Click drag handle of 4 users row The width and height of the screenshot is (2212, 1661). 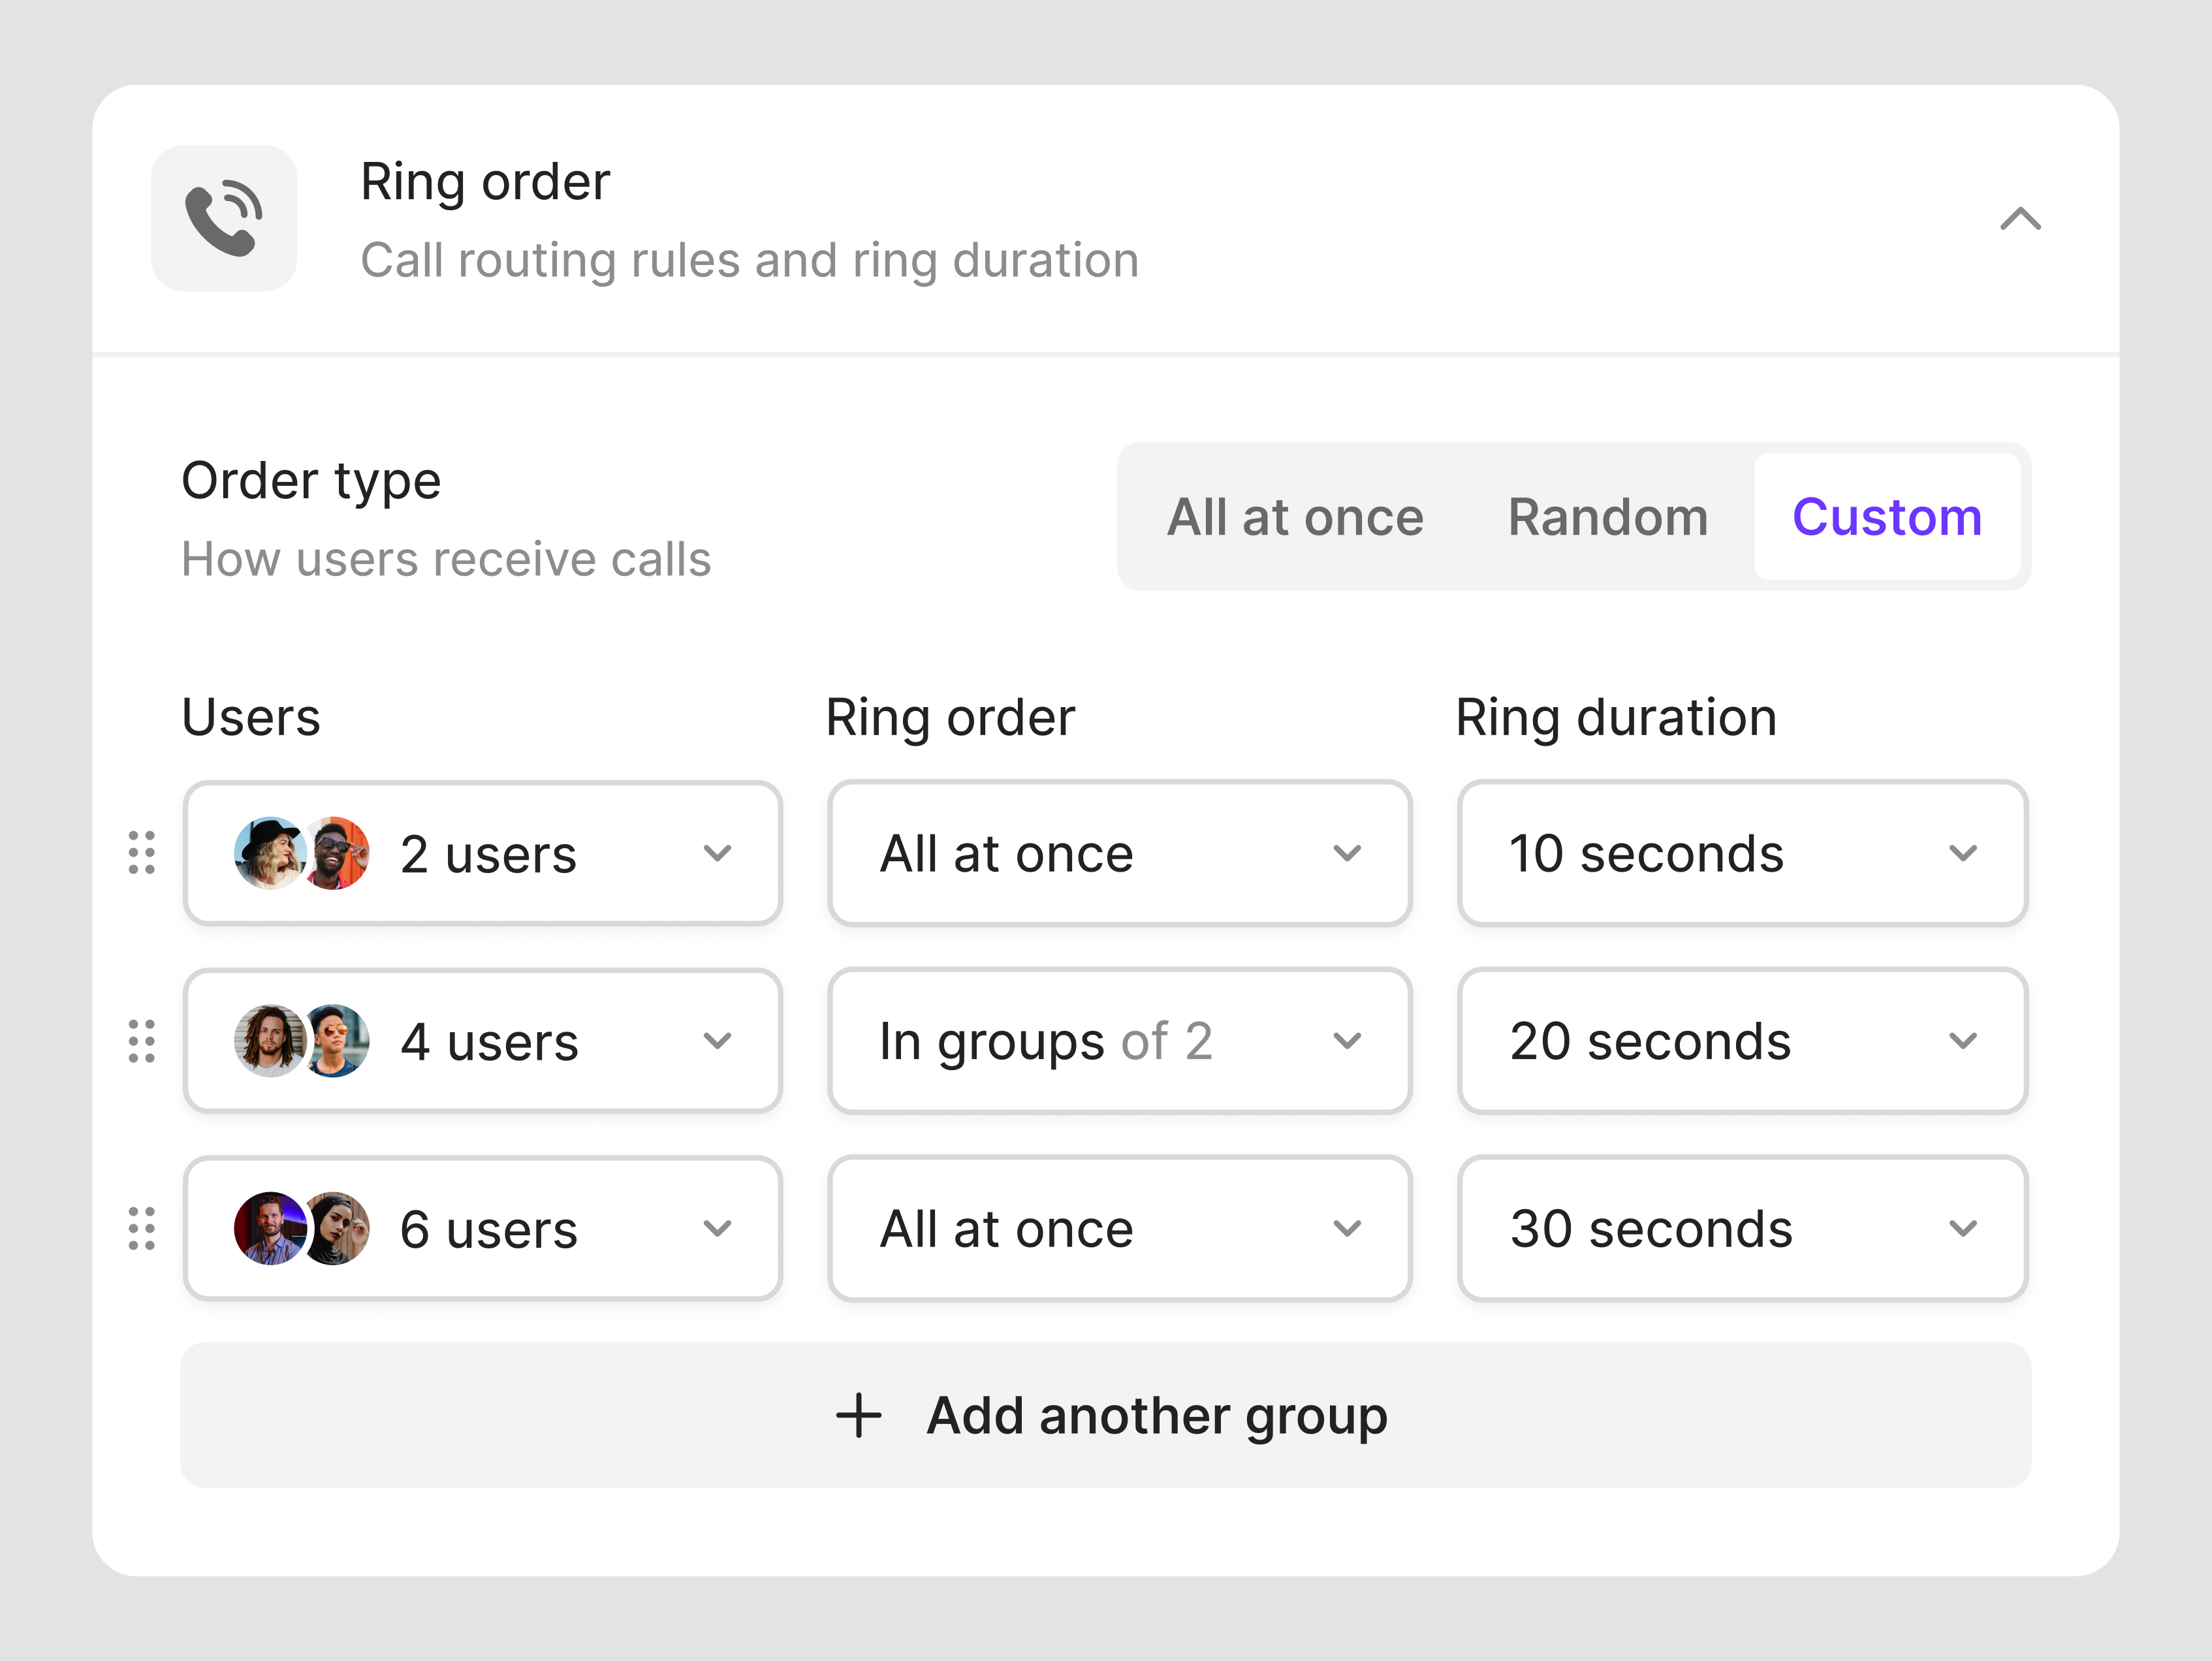[x=142, y=1041]
